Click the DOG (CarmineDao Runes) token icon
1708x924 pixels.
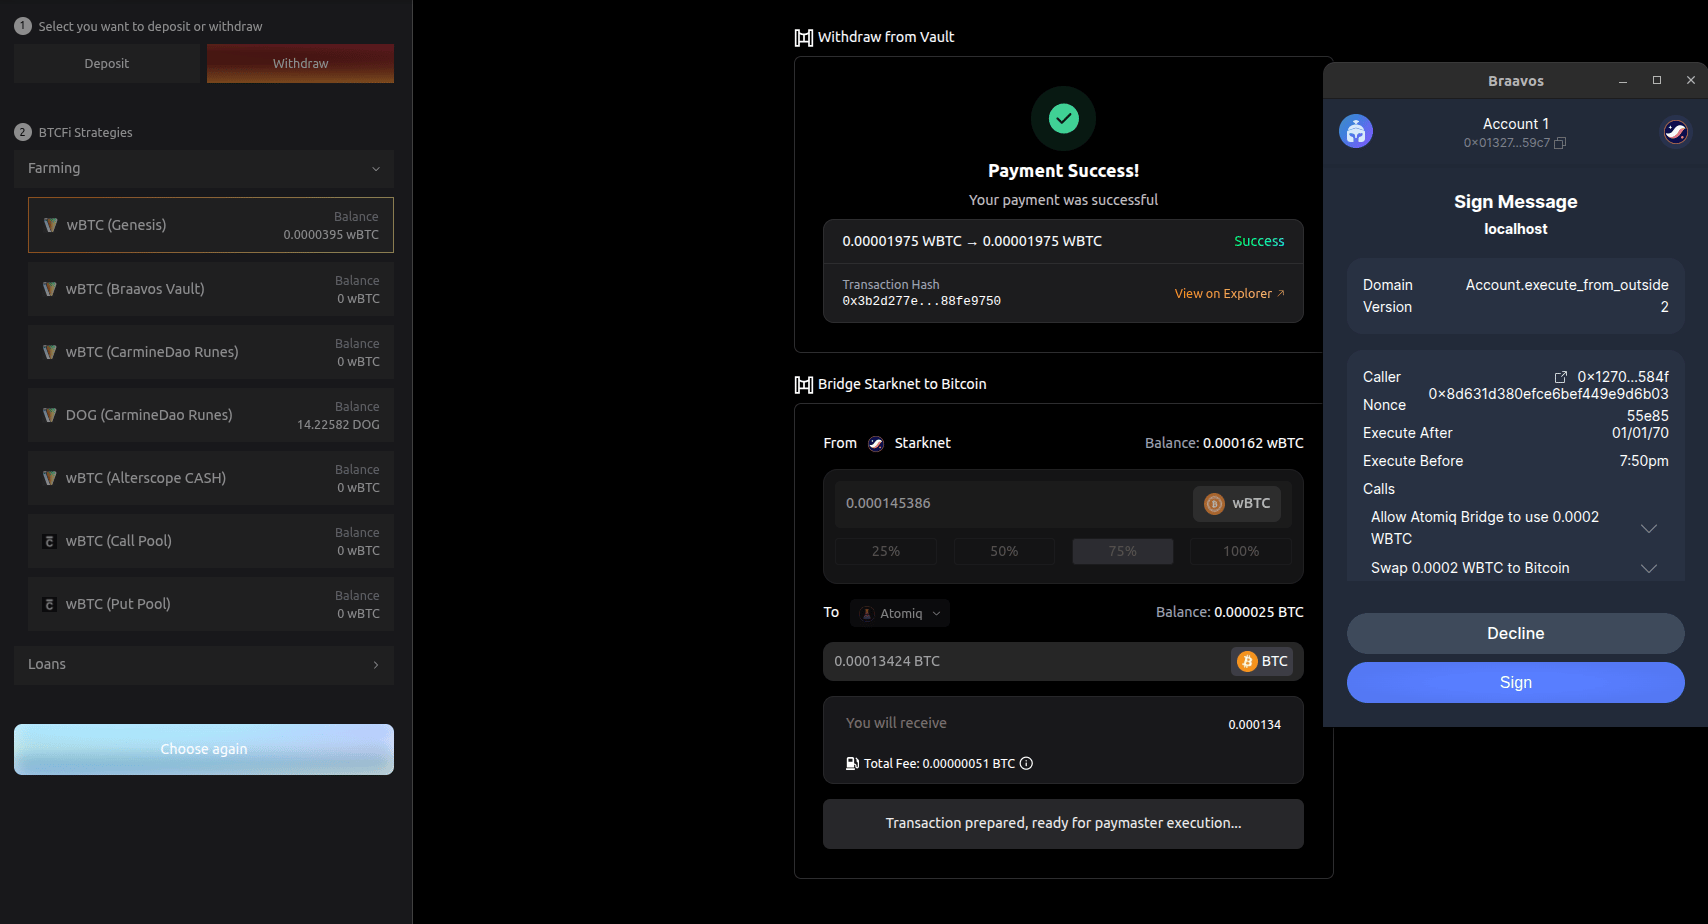[x=49, y=415]
